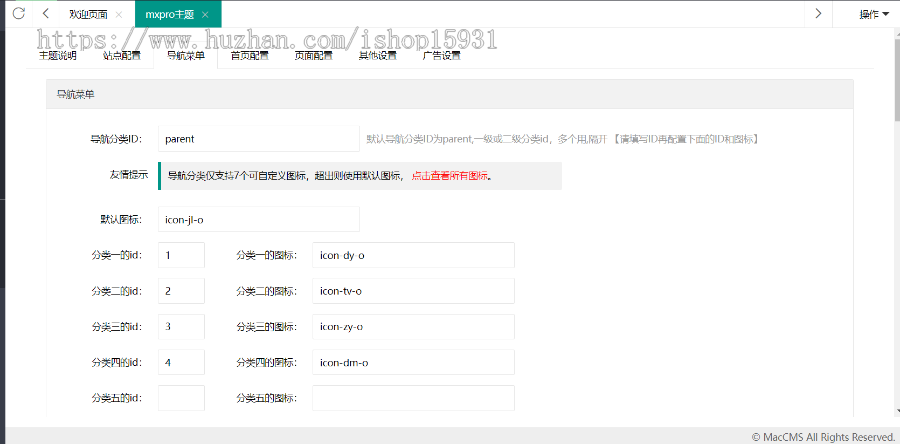Select the 导航菜单 tab
Viewport: 900px width, 444px height.
(185, 56)
